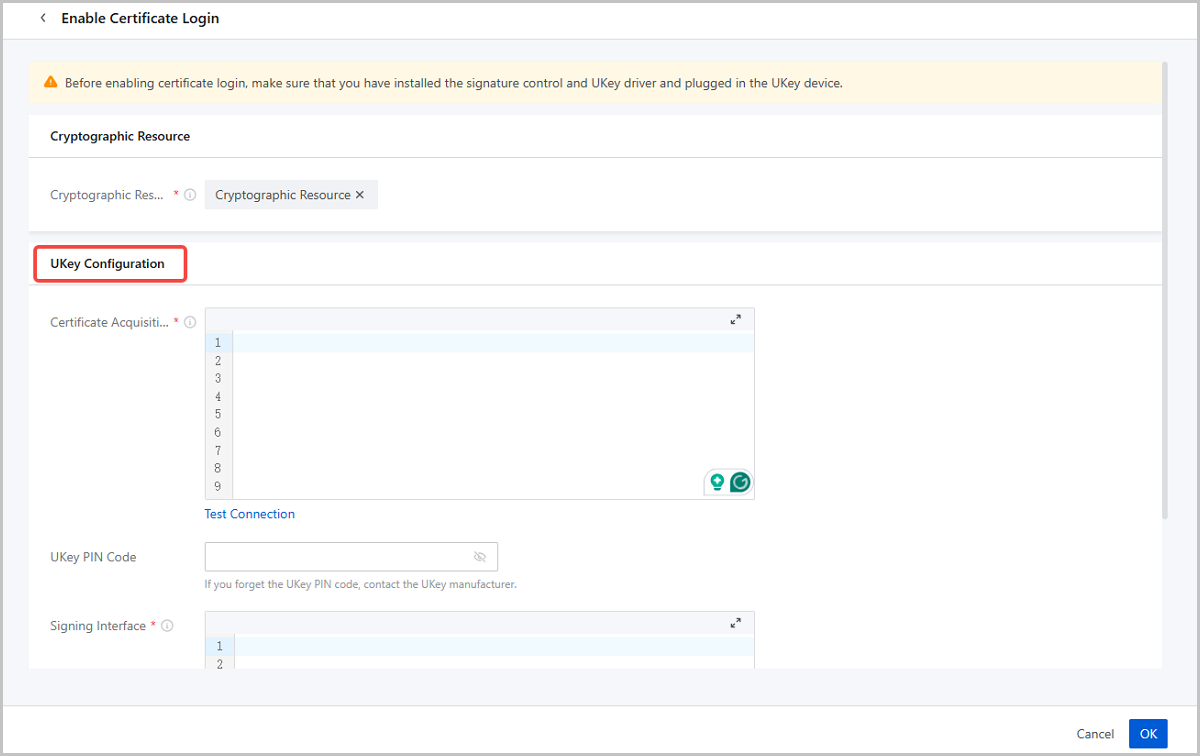Click info icon beside Signing Interface label
The width and height of the screenshot is (1200, 756).
(x=167, y=626)
